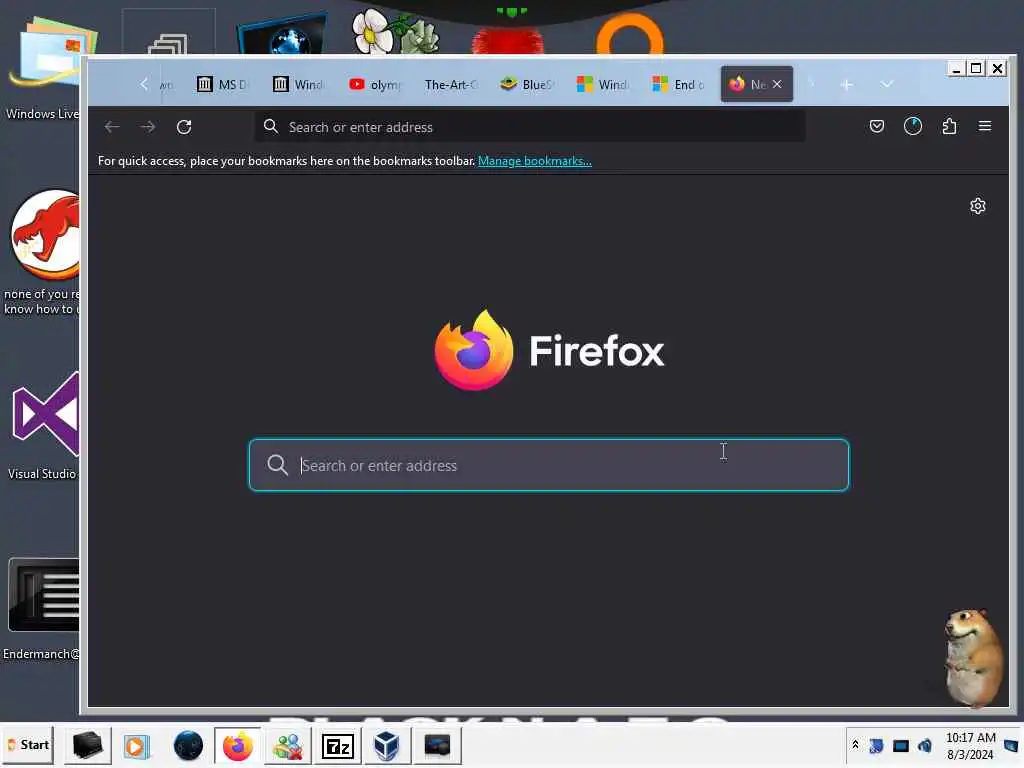
Task: Open the dark blue globe taskbar icon
Action: [188, 746]
